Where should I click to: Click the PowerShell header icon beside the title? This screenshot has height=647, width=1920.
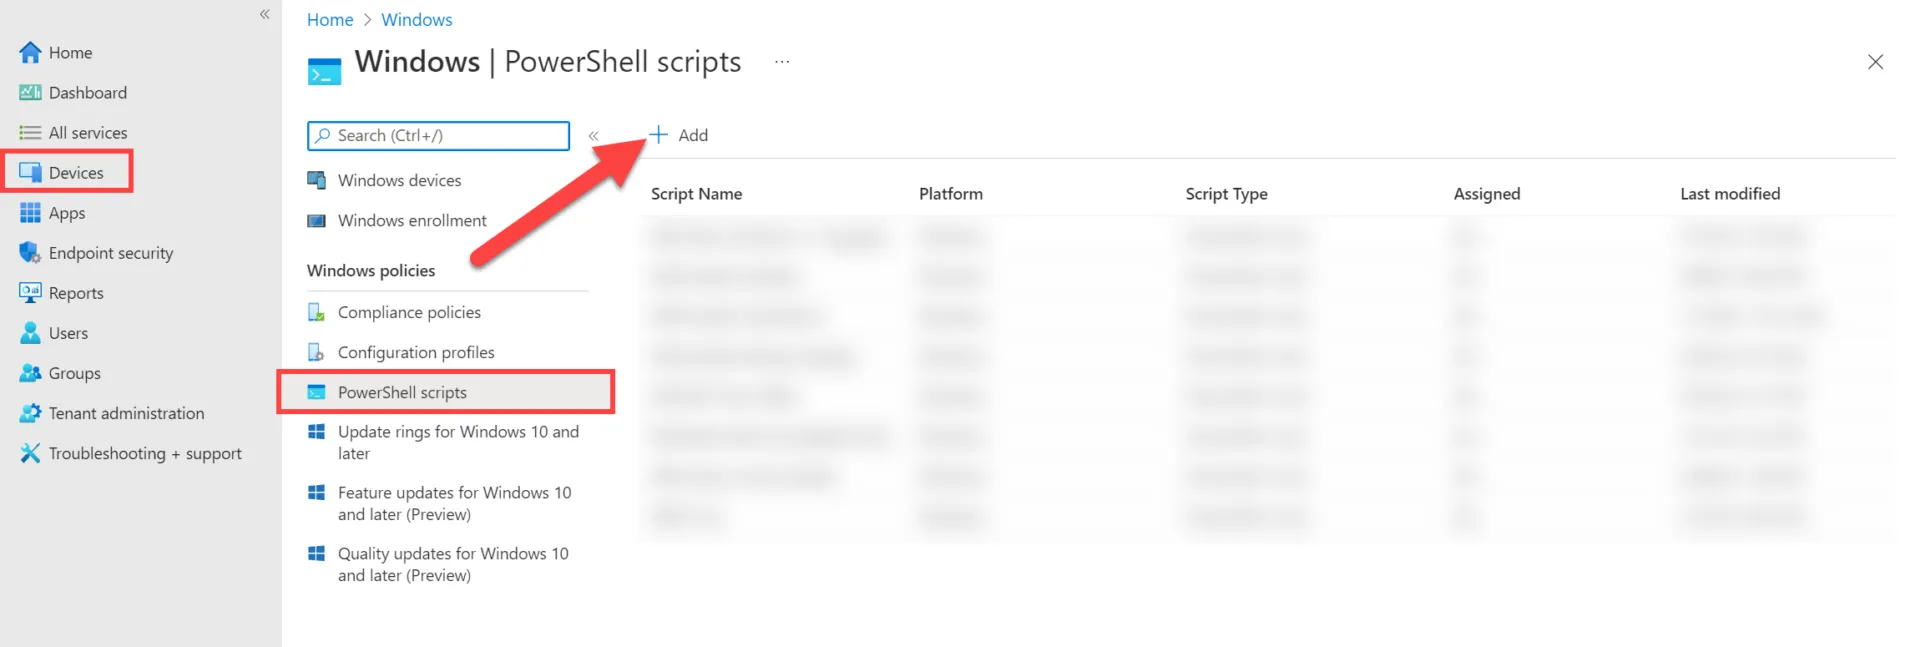(324, 71)
